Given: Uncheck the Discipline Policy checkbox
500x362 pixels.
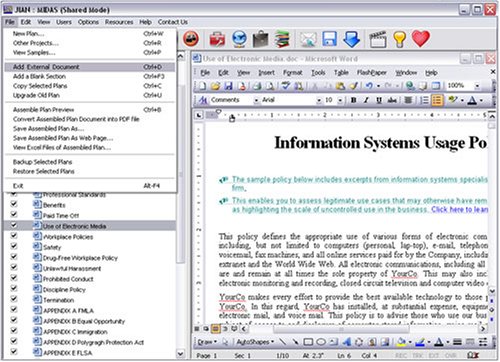Looking at the screenshot, I should (14, 288).
